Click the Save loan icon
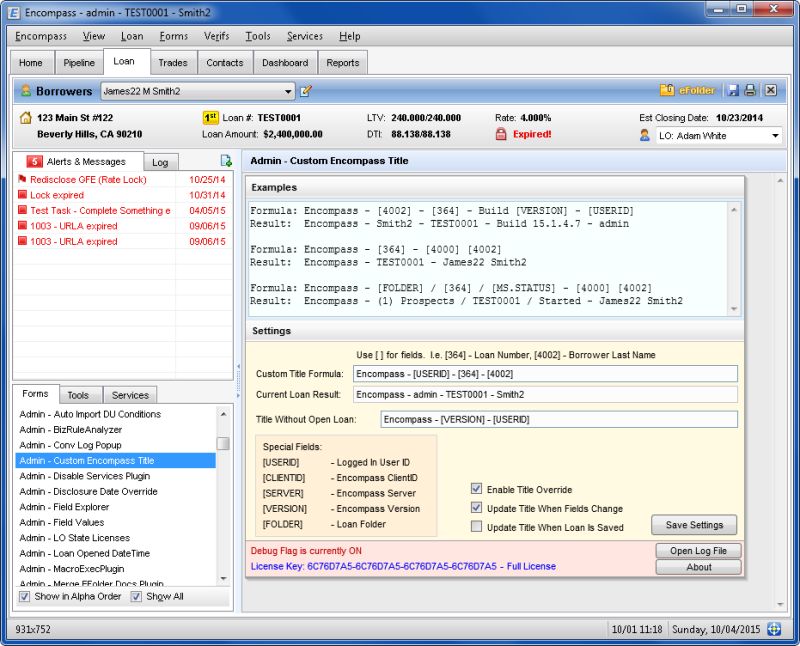This screenshot has height=646, width=800. click(x=733, y=90)
